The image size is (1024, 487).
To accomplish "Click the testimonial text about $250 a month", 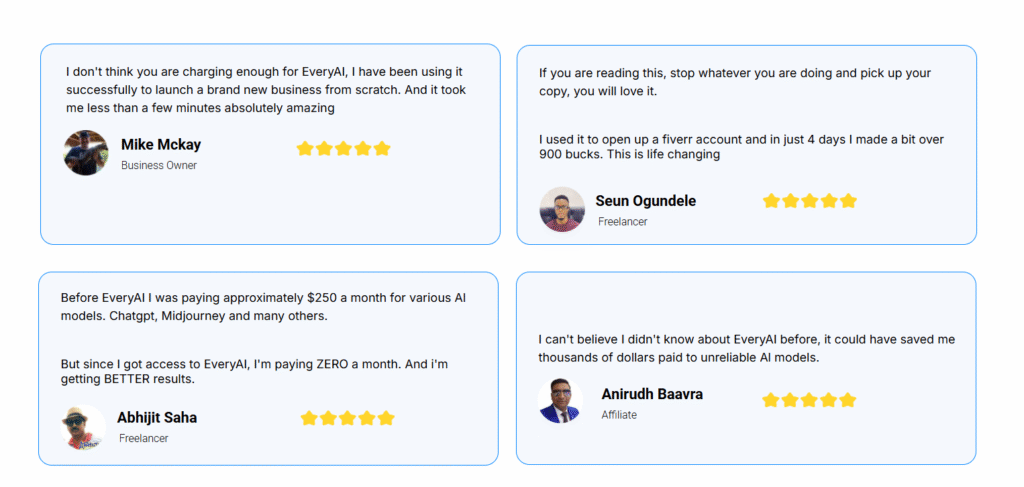I will (x=263, y=307).
